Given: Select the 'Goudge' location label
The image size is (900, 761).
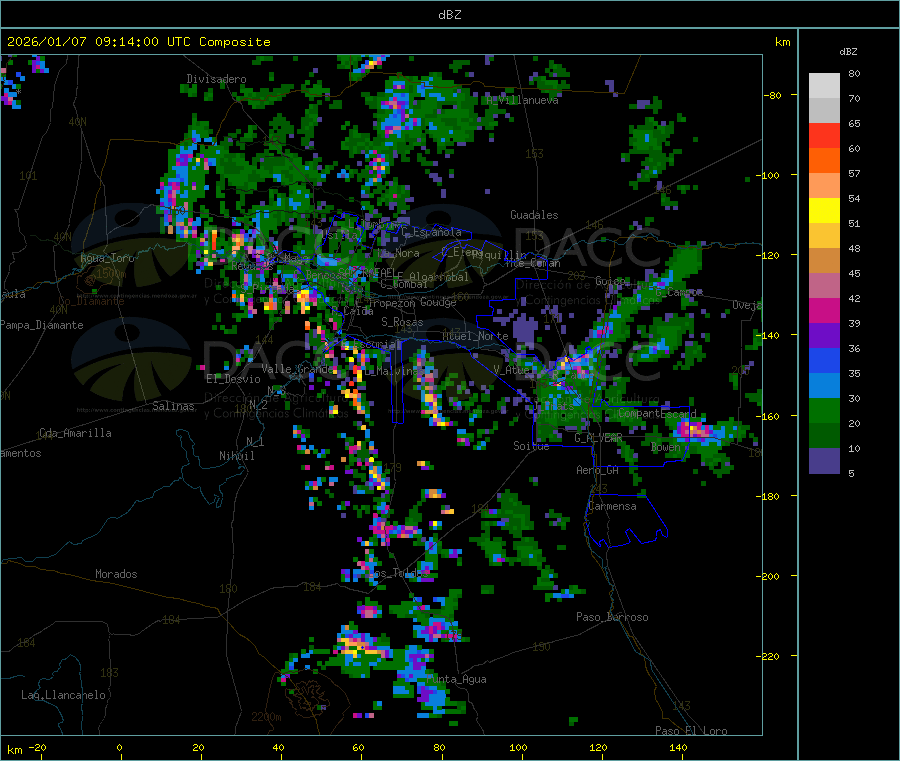Looking at the screenshot, I should (439, 302).
